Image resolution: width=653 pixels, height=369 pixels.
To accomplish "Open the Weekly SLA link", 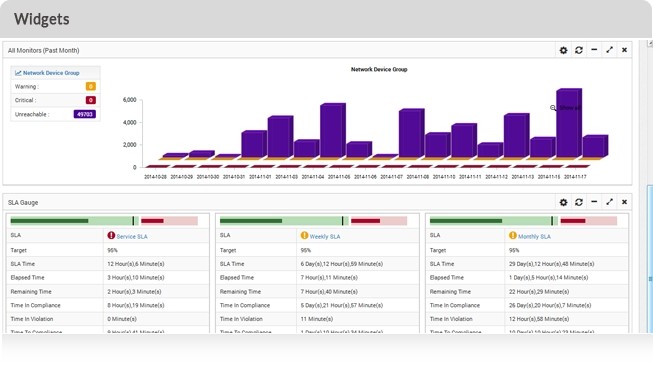I will pyautogui.click(x=325, y=237).
